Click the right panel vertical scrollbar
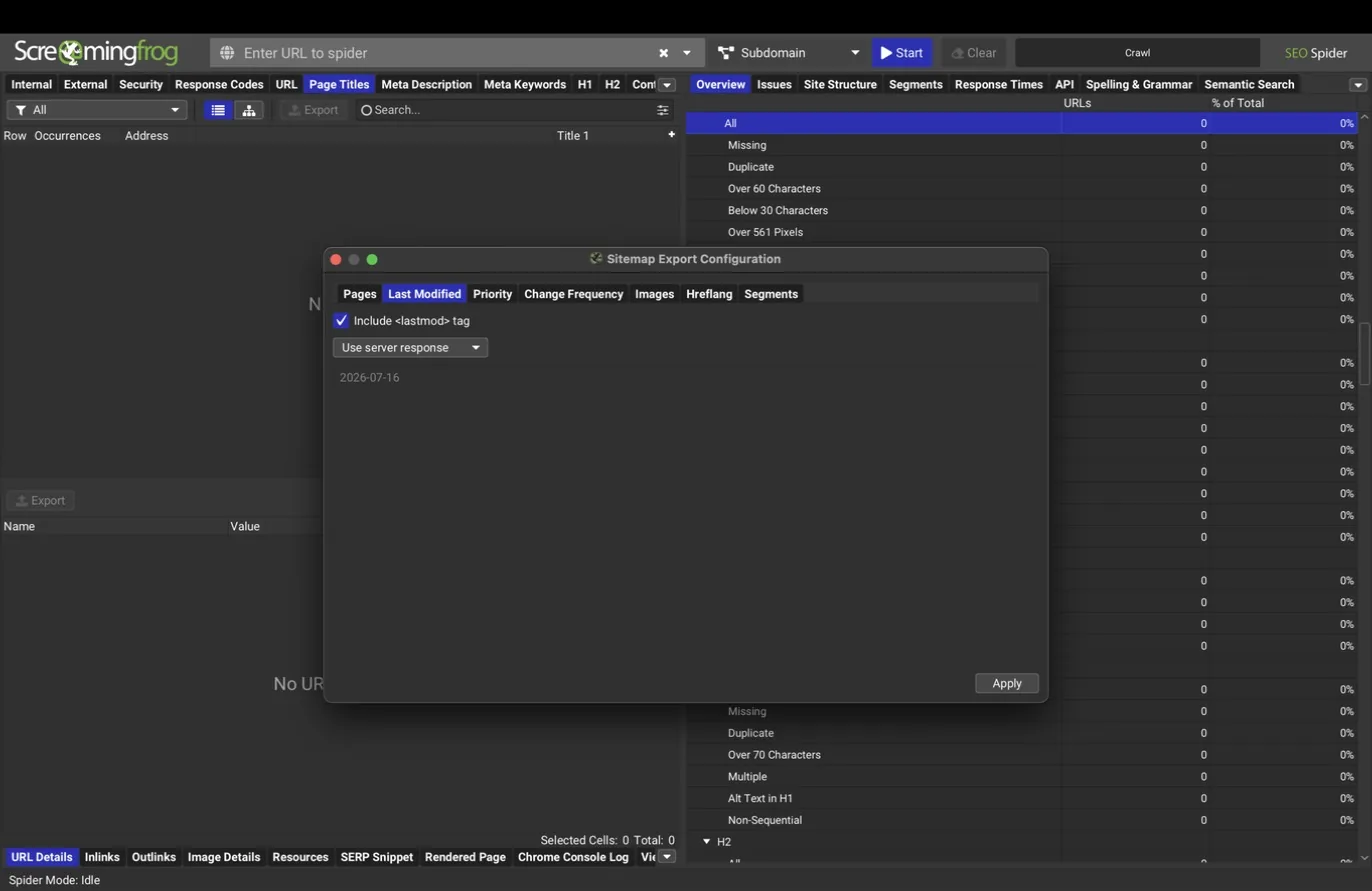The height and width of the screenshot is (891, 1372). pyautogui.click(x=1365, y=353)
